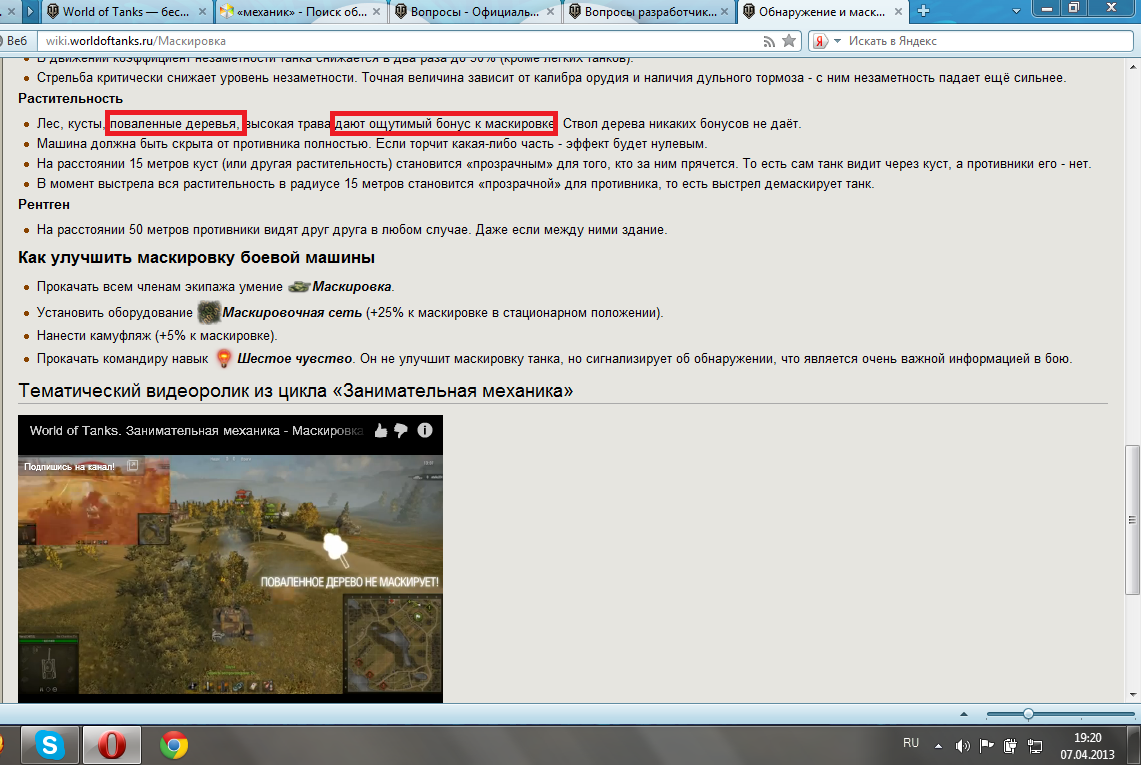1141x765 pixels.
Task: Close the 'Вопросы - Официаль...' tab
Action: tap(550, 12)
